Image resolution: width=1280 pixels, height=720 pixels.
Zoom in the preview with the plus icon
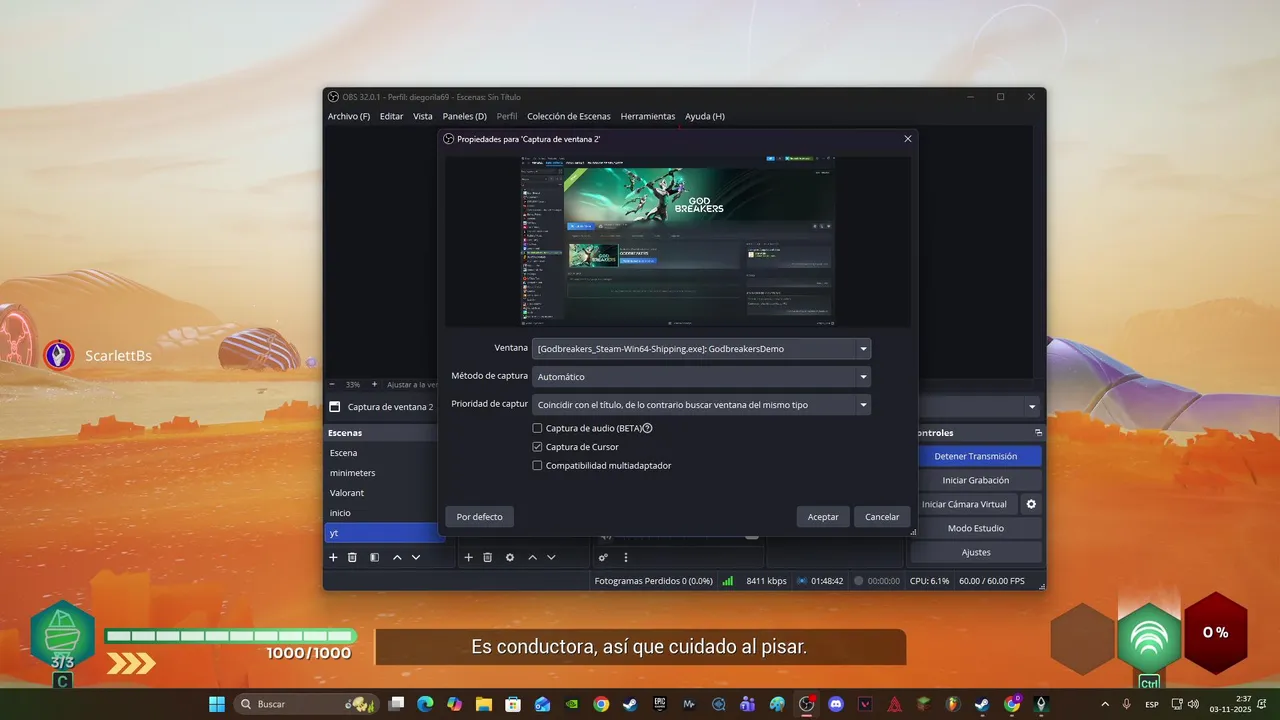pyautogui.click(x=374, y=384)
